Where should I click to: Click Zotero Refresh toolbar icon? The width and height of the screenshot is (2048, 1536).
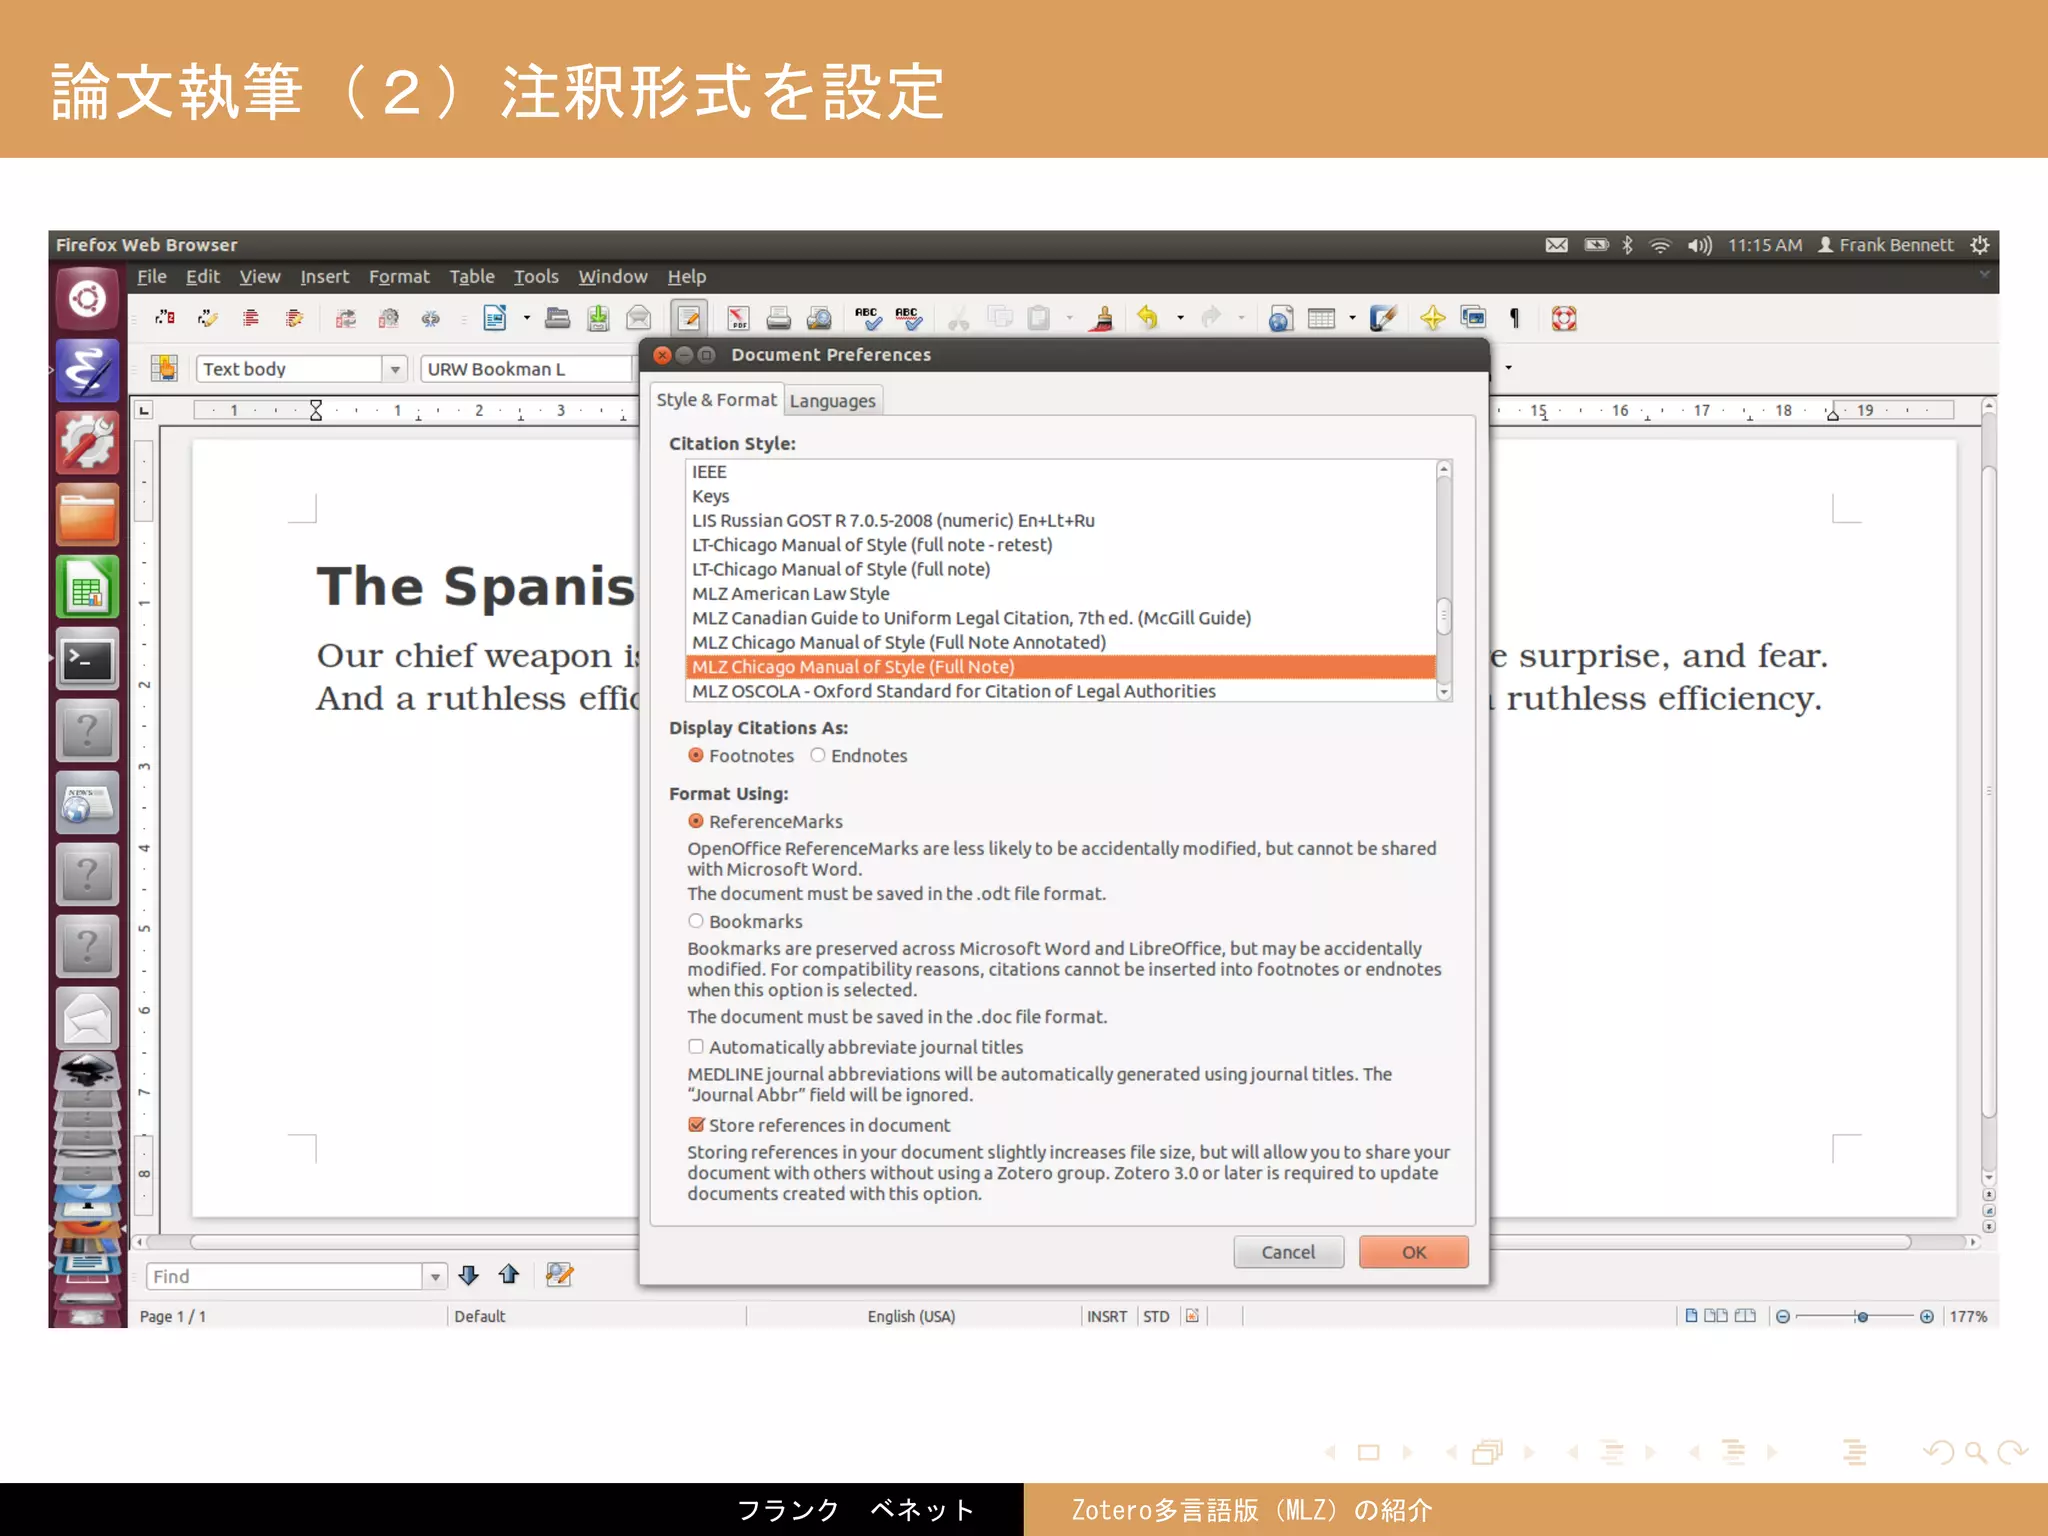pyautogui.click(x=346, y=318)
